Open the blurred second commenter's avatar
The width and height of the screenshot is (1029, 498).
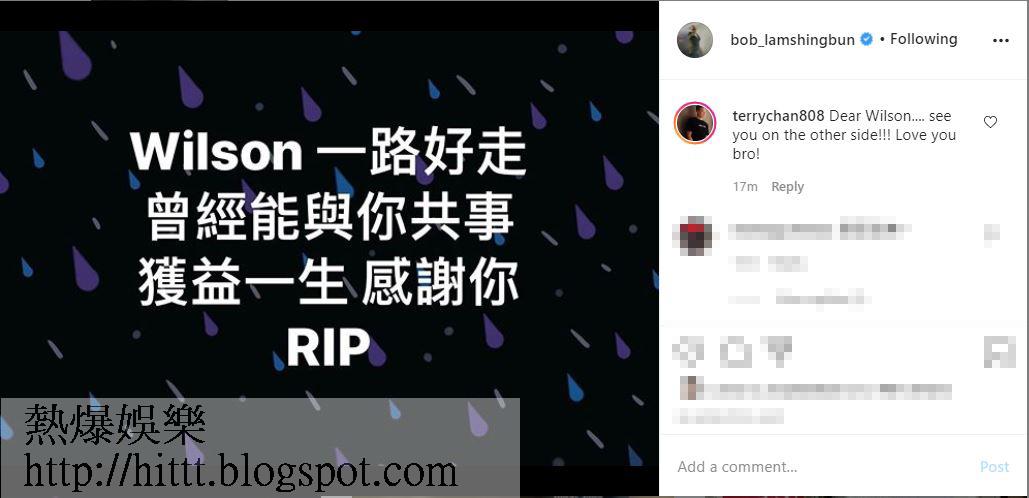click(x=694, y=237)
